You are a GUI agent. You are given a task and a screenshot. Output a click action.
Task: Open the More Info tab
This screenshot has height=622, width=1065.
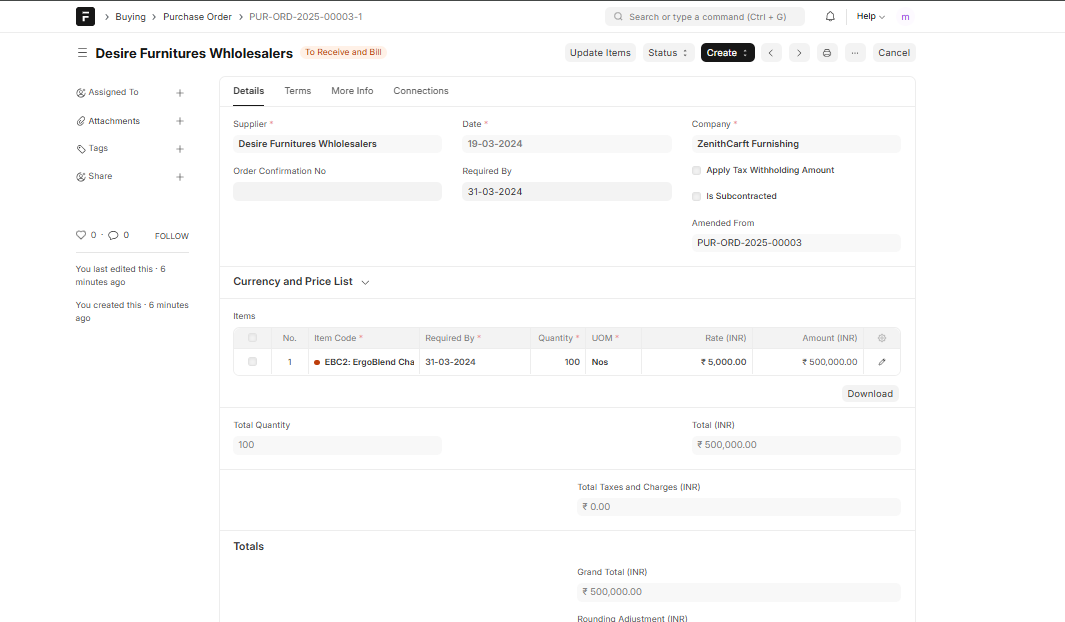352,91
